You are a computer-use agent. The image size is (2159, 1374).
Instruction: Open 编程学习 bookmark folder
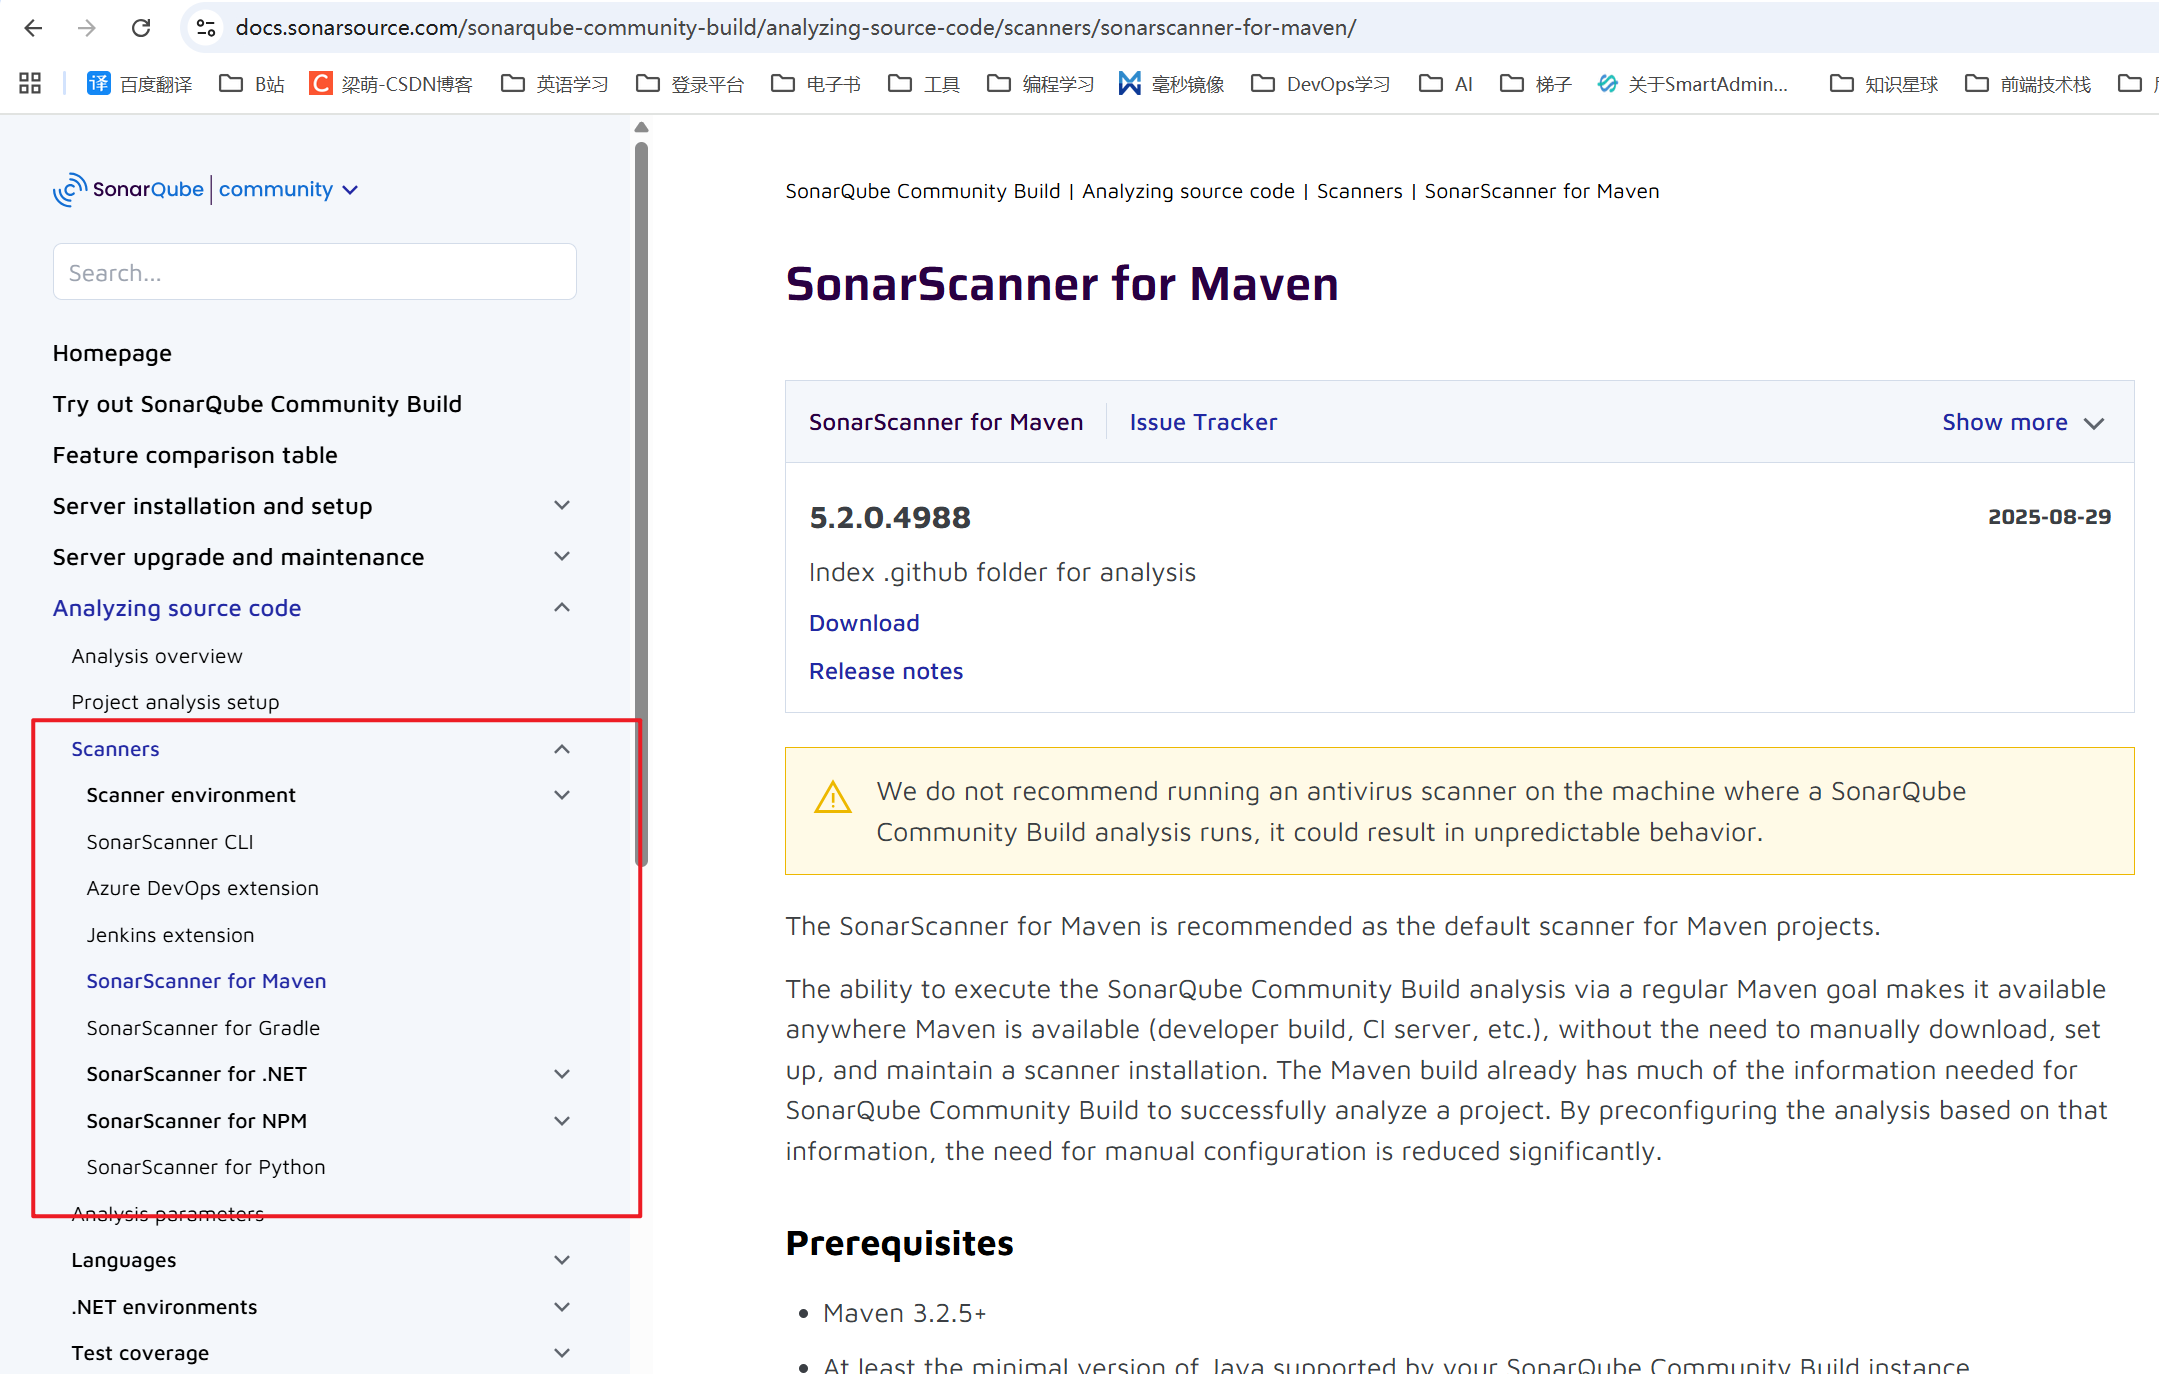[x=1041, y=84]
